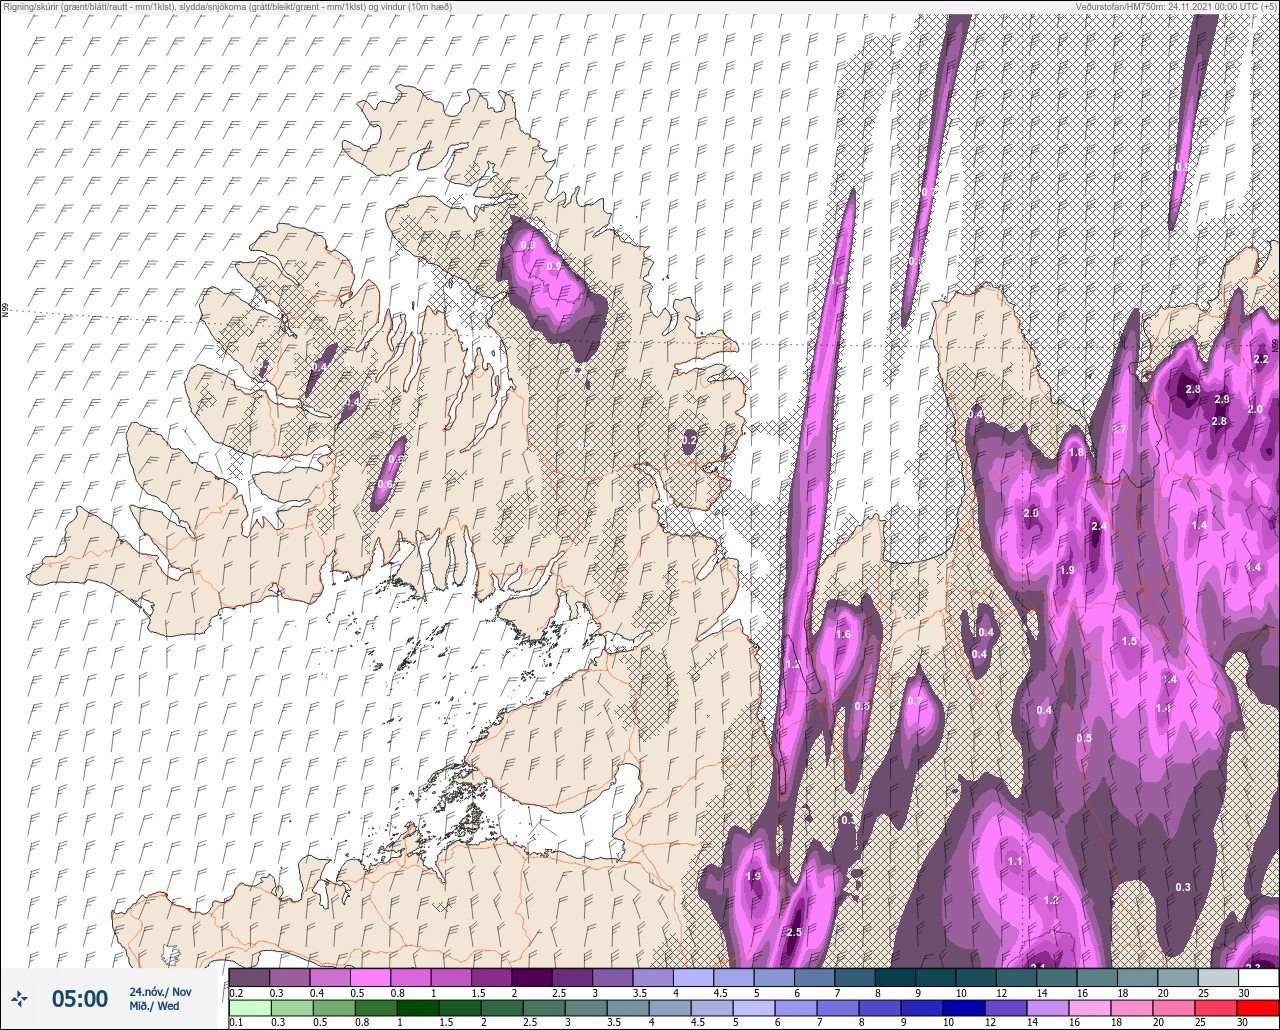
Task: Select the 0.5–0.8 bright pink snow legend swatch
Action: [370, 977]
